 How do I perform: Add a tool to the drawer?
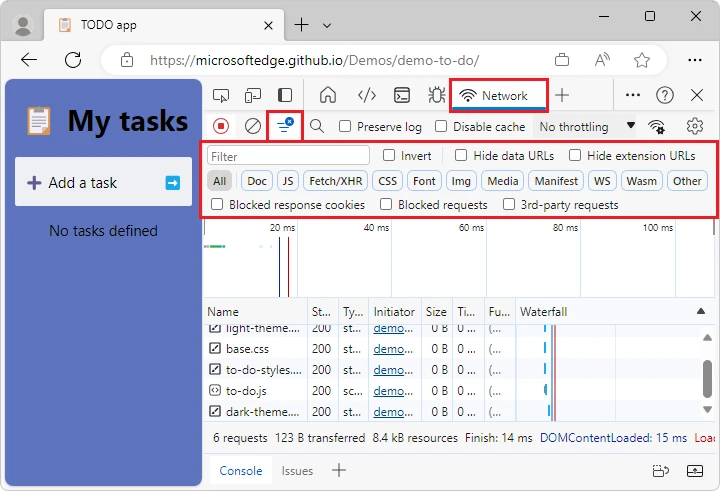338,470
